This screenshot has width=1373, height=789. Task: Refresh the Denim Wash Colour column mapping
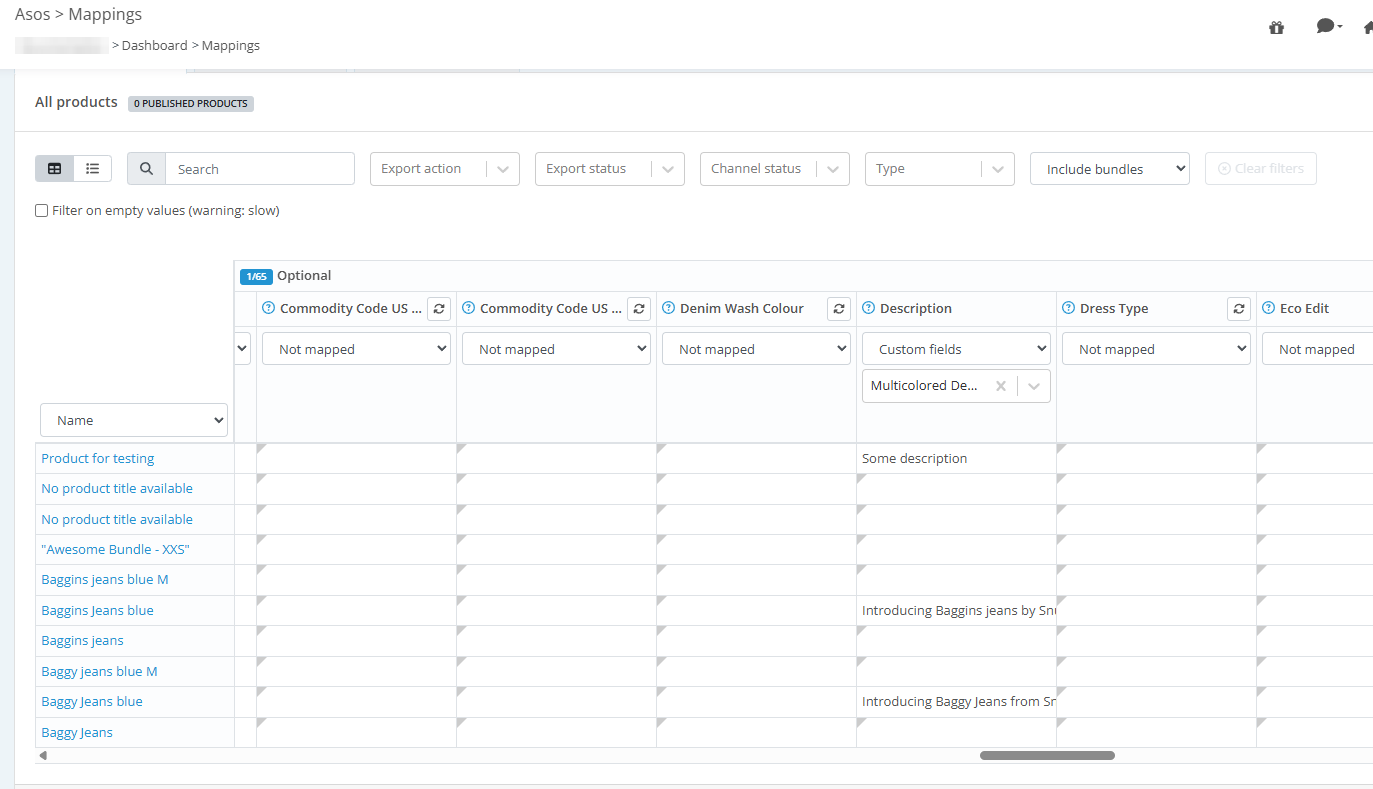pyautogui.click(x=839, y=308)
